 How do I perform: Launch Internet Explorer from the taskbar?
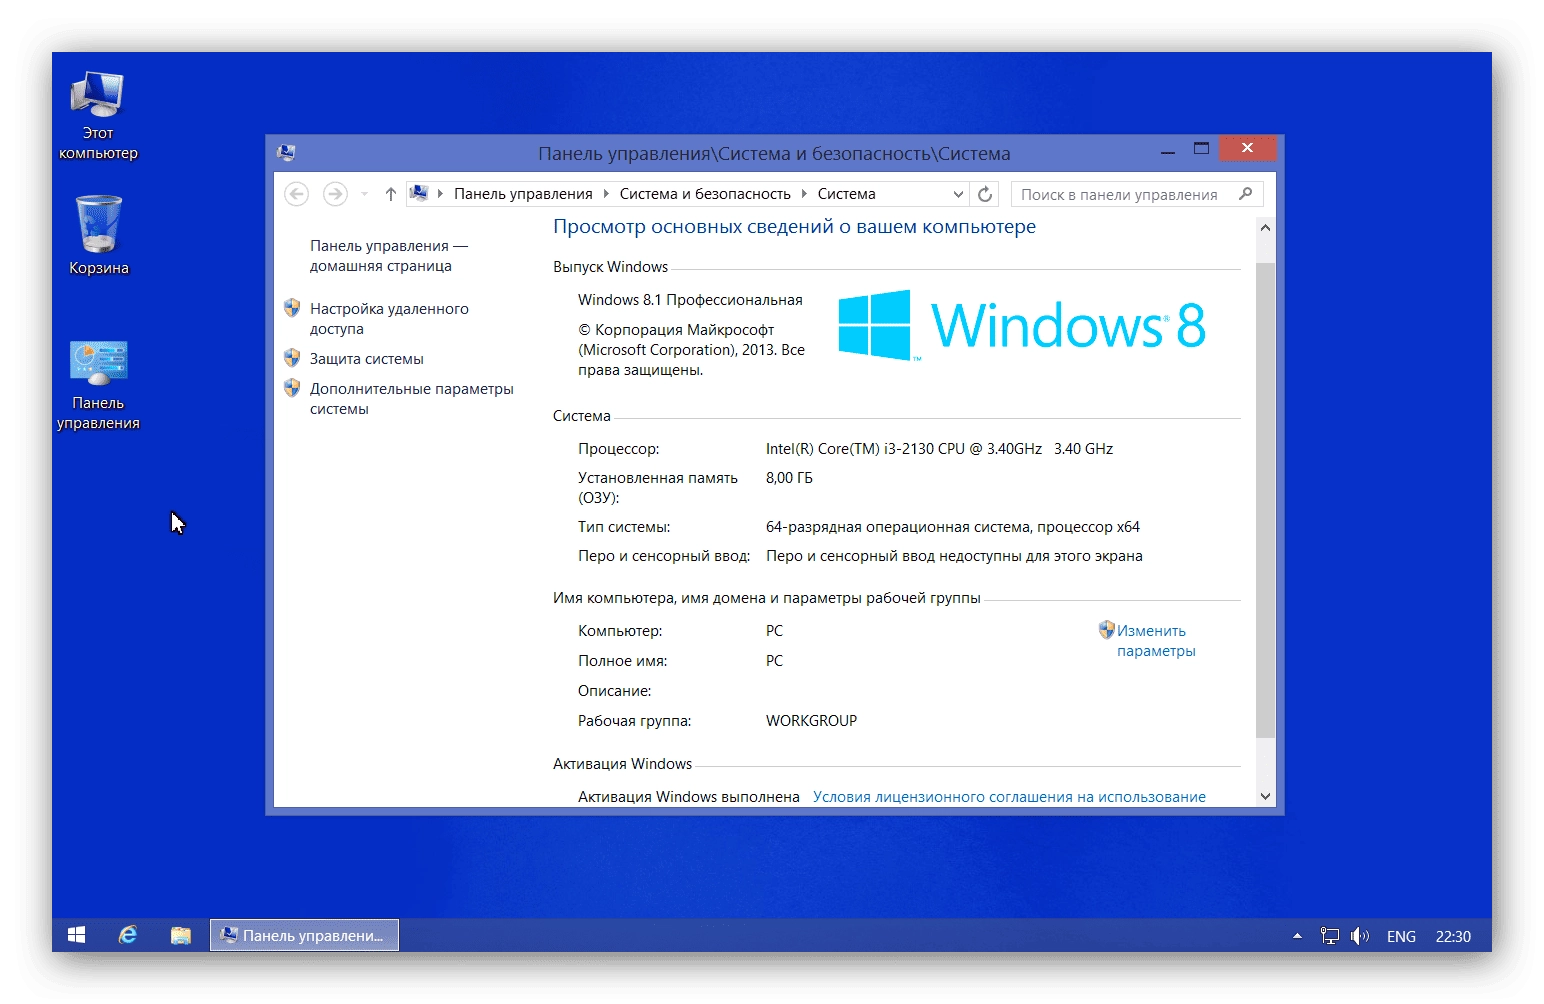click(x=128, y=935)
